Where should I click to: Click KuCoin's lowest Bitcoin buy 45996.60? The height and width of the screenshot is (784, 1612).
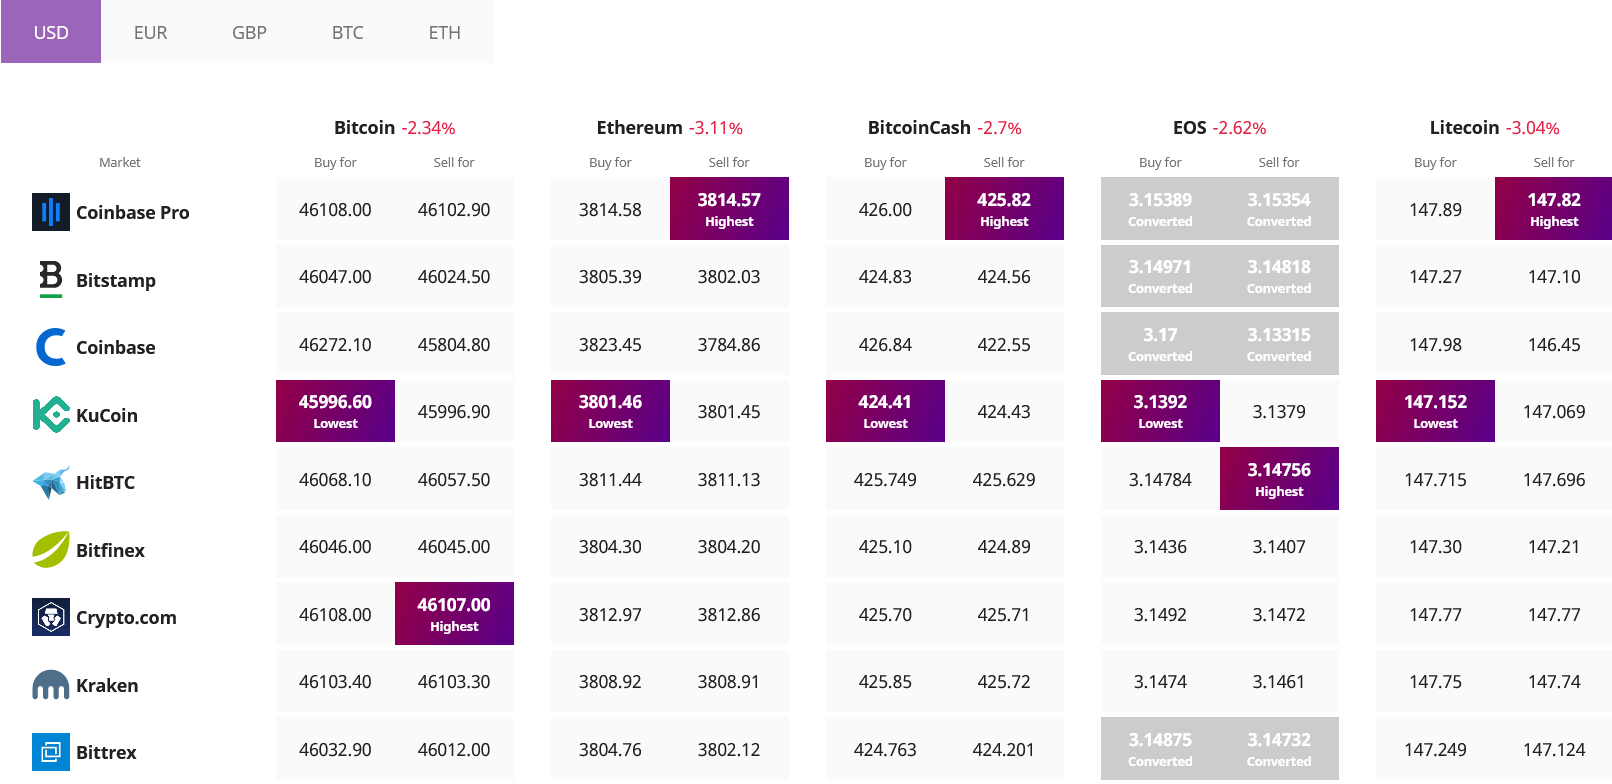(x=335, y=411)
